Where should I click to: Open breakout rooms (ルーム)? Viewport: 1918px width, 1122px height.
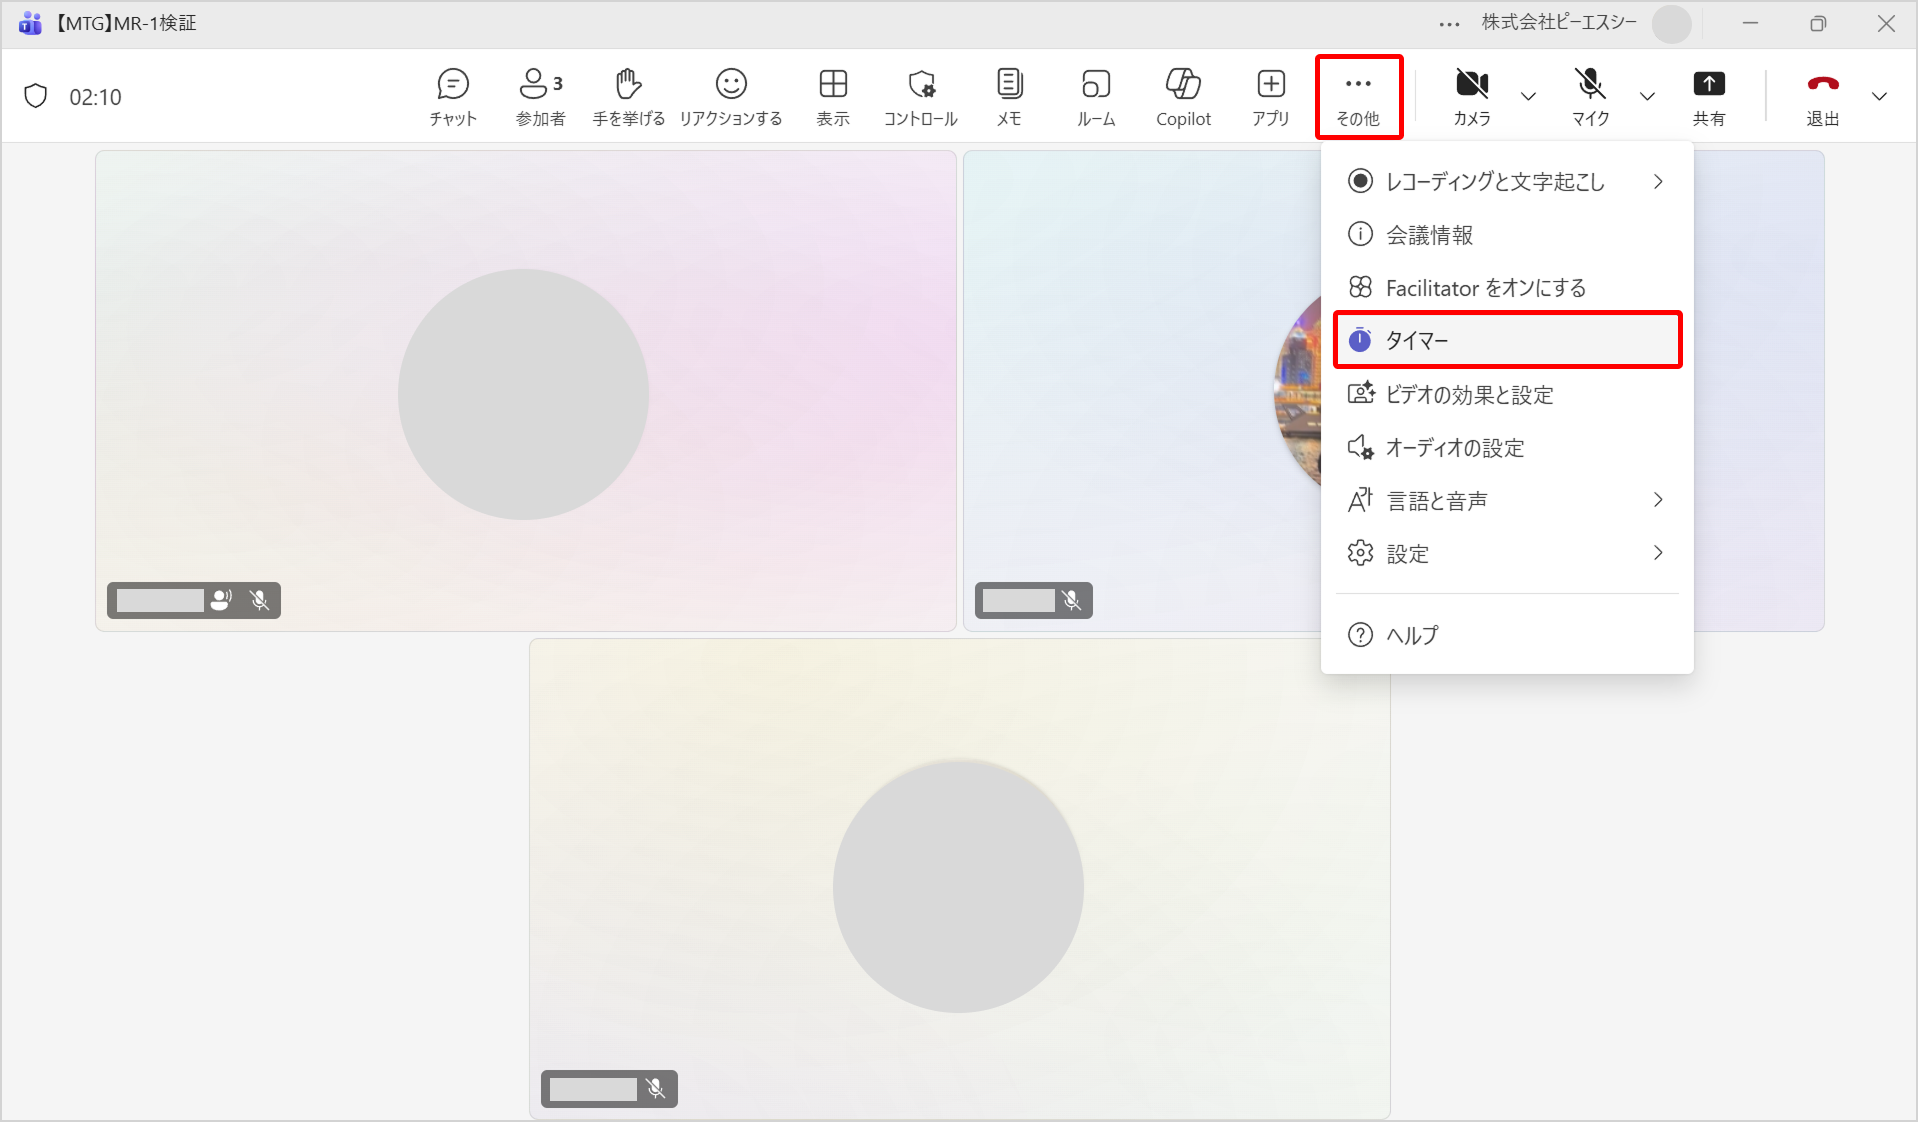pyautogui.click(x=1096, y=97)
